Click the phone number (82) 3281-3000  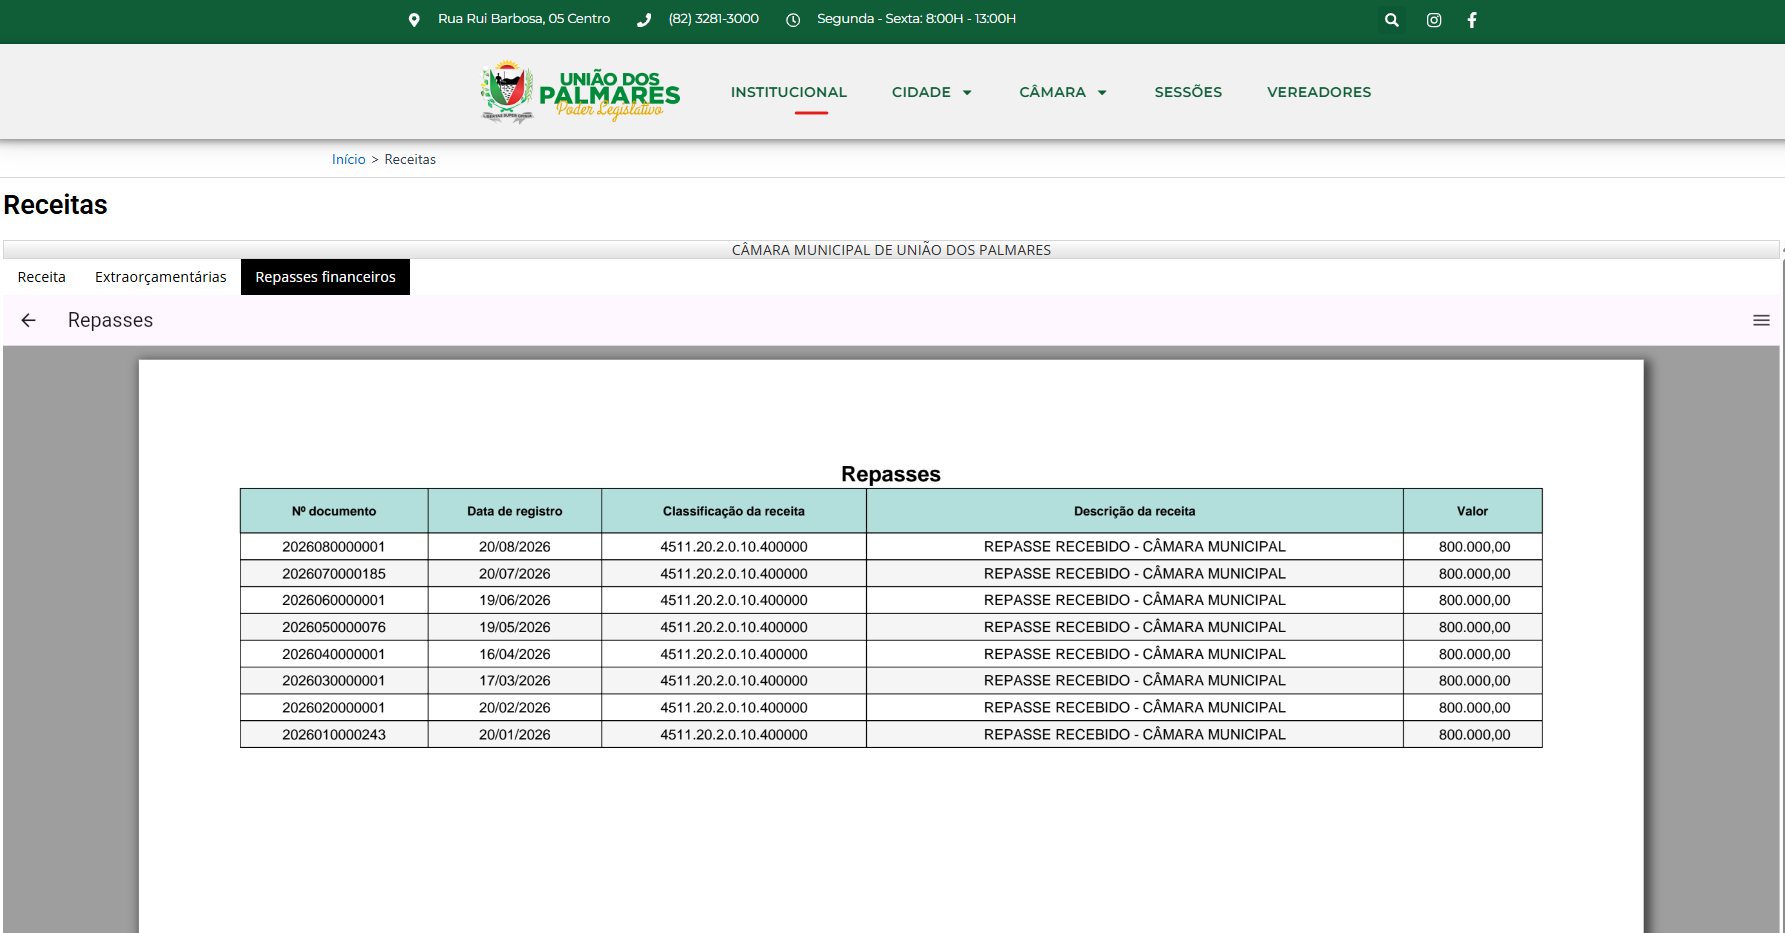[x=714, y=19]
